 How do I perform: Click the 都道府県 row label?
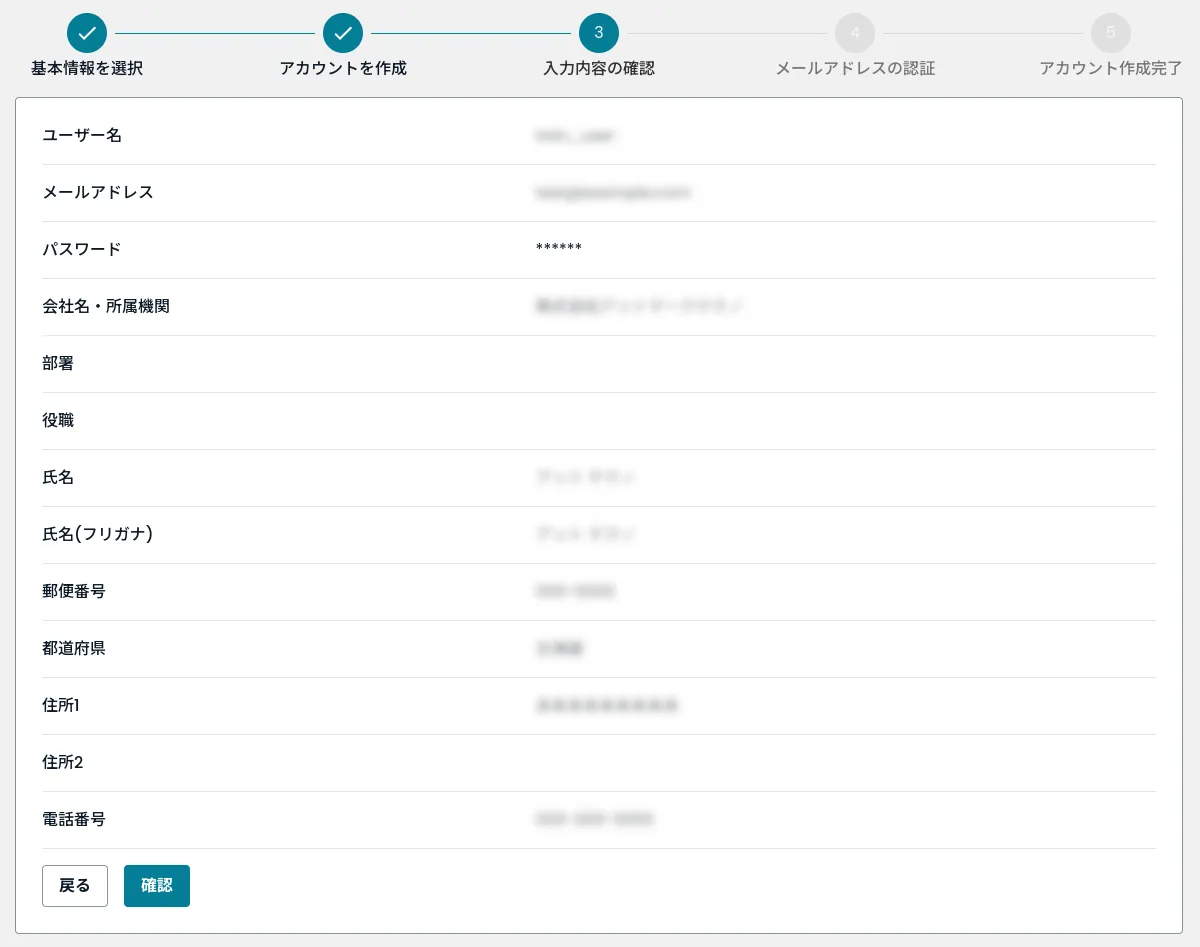74,648
